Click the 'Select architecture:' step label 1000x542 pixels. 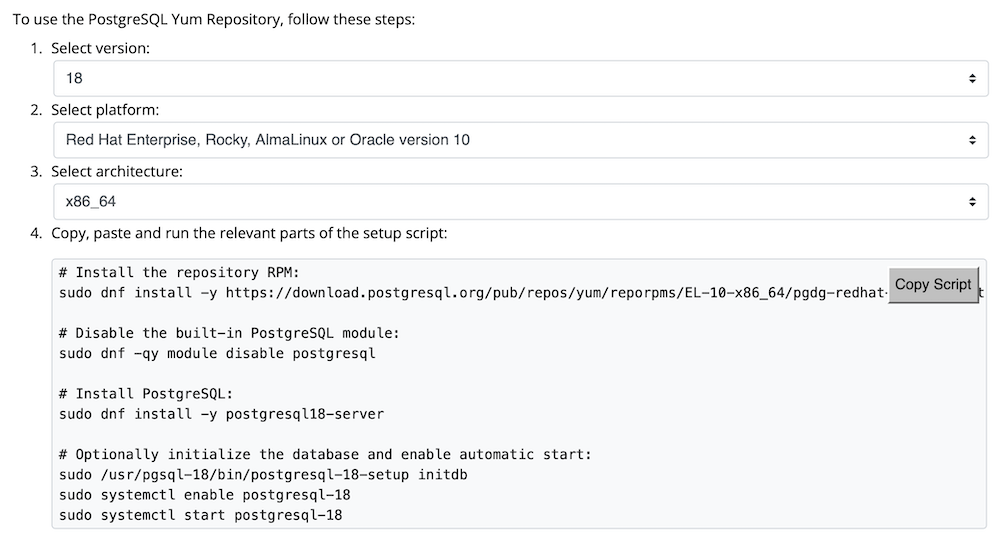tap(117, 172)
